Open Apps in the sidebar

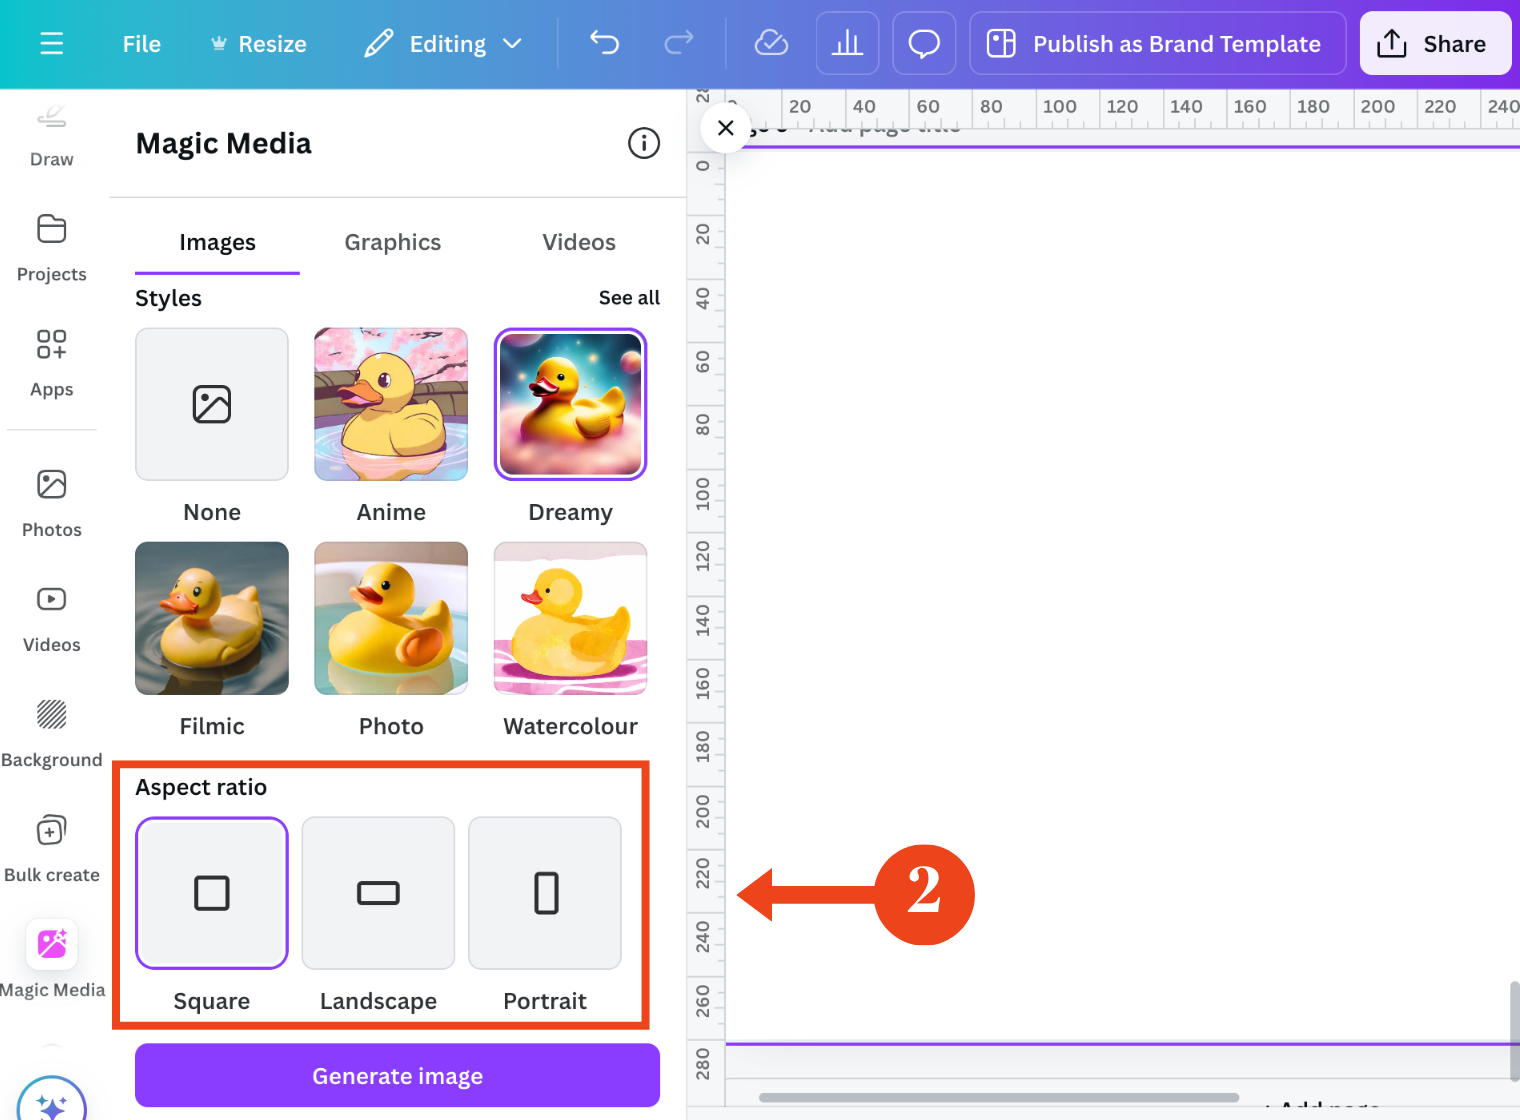[x=51, y=363]
